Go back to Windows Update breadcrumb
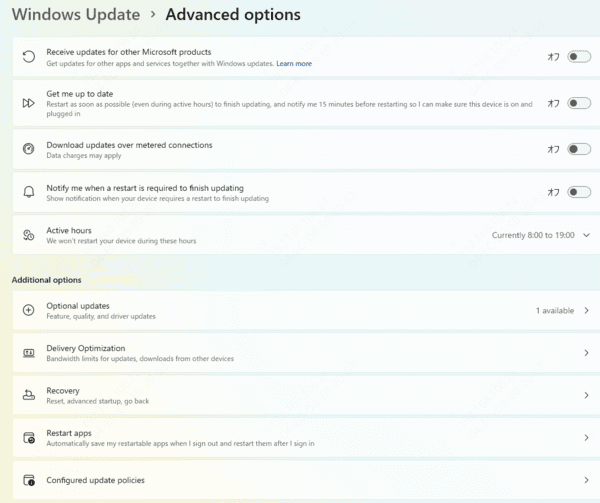600x503 pixels. pyautogui.click(x=76, y=15)
